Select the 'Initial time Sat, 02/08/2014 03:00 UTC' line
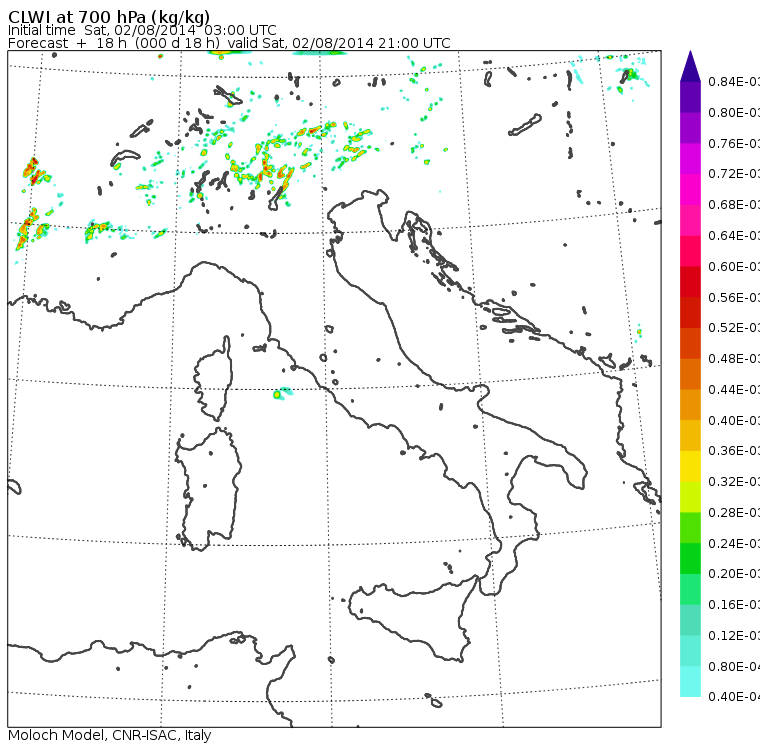The image size is (760, 749). point(142,31)
